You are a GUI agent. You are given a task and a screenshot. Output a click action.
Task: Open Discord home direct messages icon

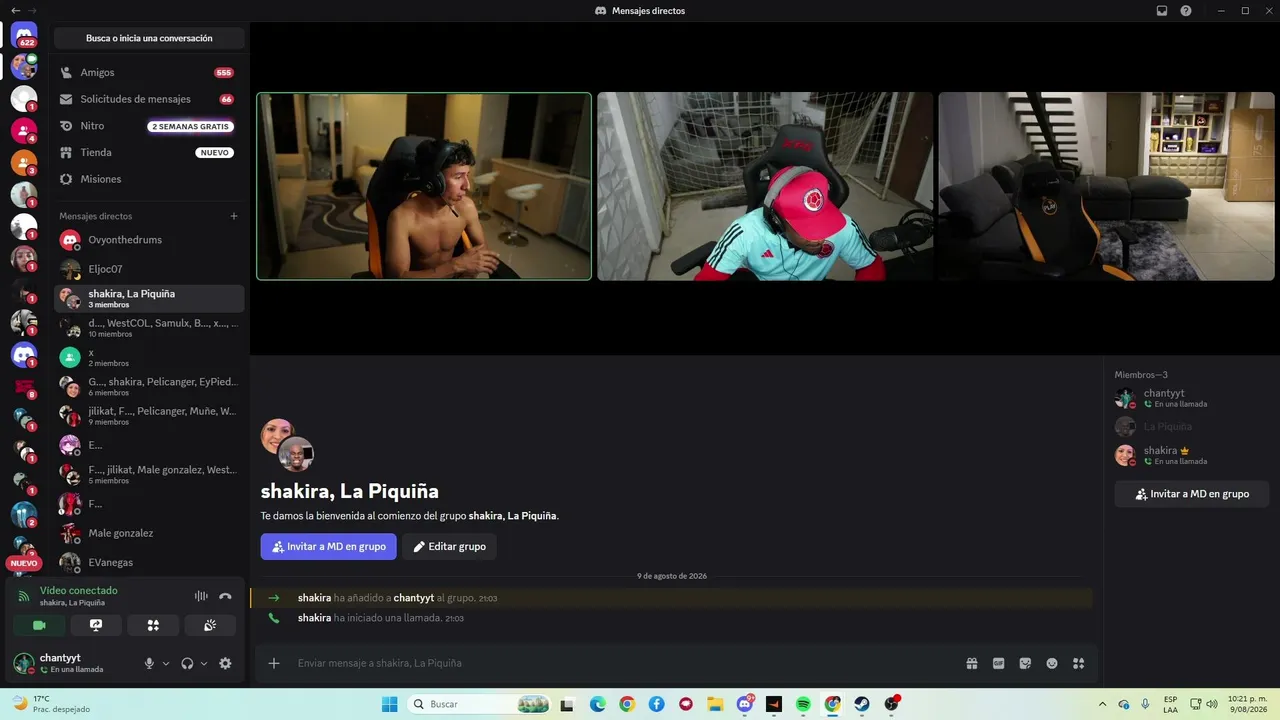pos(24,35)
